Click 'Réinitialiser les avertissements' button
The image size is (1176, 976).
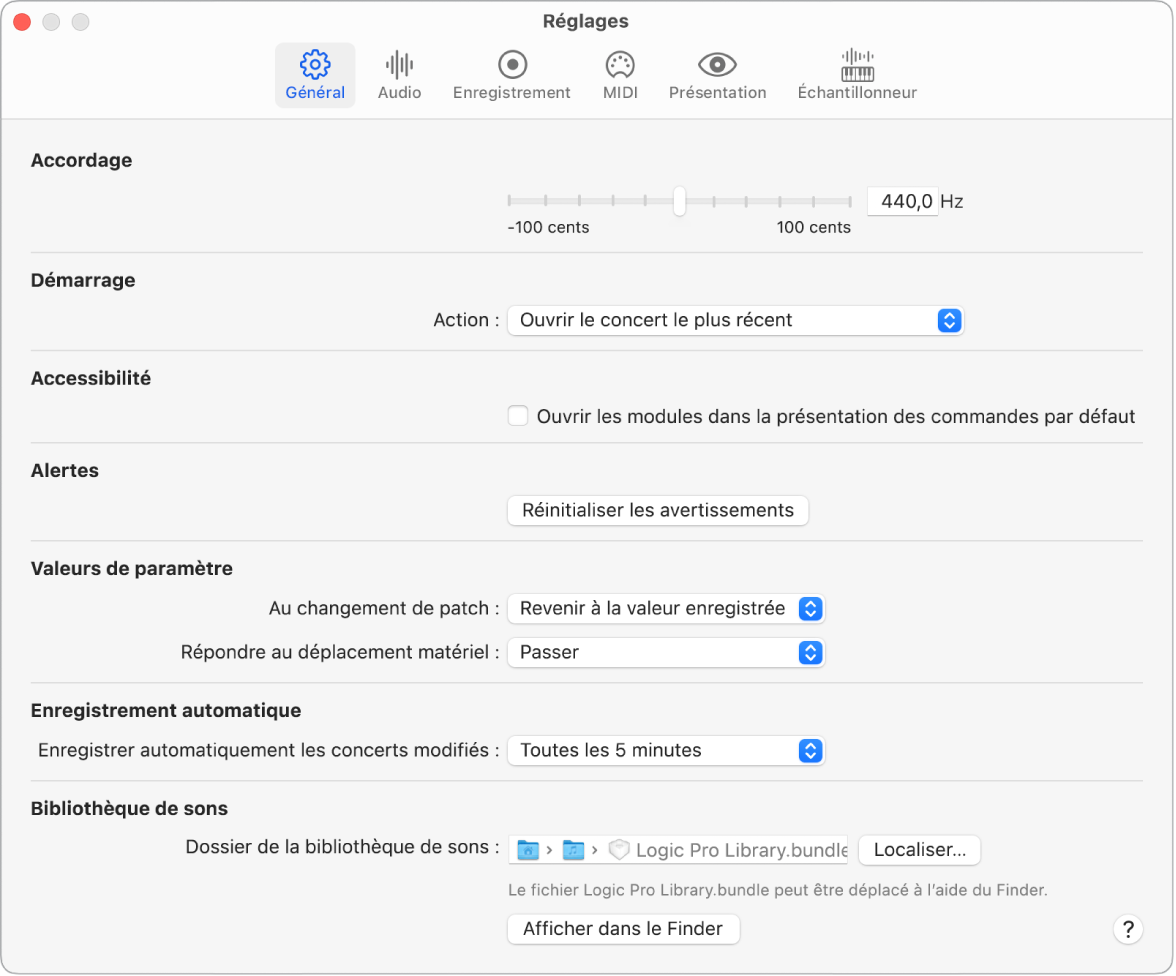[658, 510]
